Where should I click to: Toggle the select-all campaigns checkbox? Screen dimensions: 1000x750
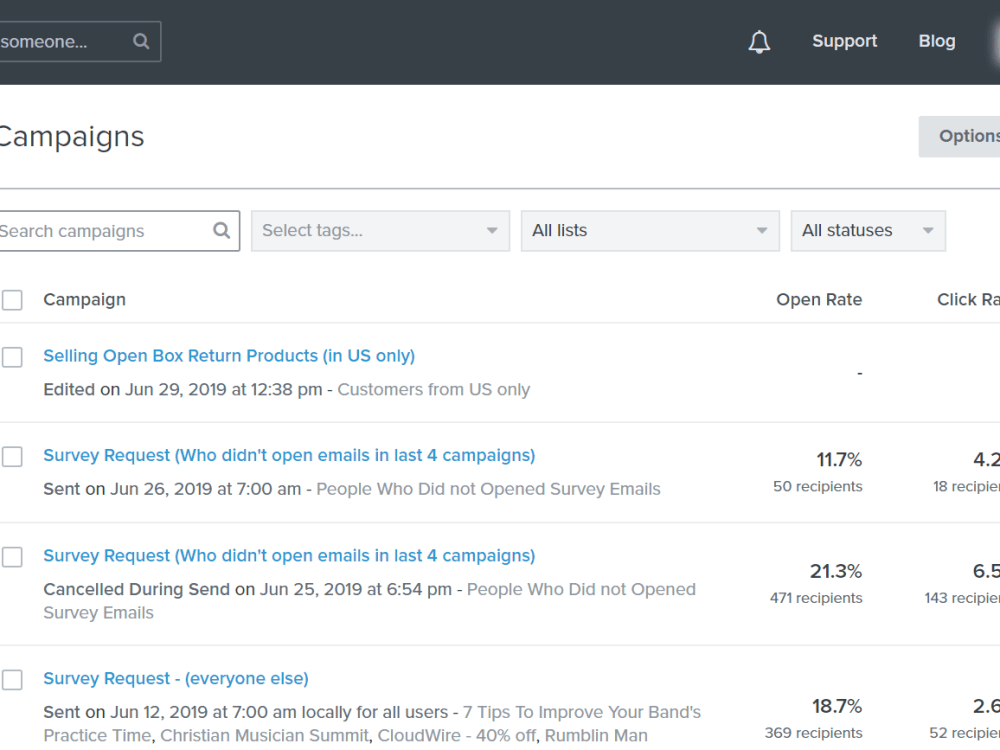tap(12, 300)
